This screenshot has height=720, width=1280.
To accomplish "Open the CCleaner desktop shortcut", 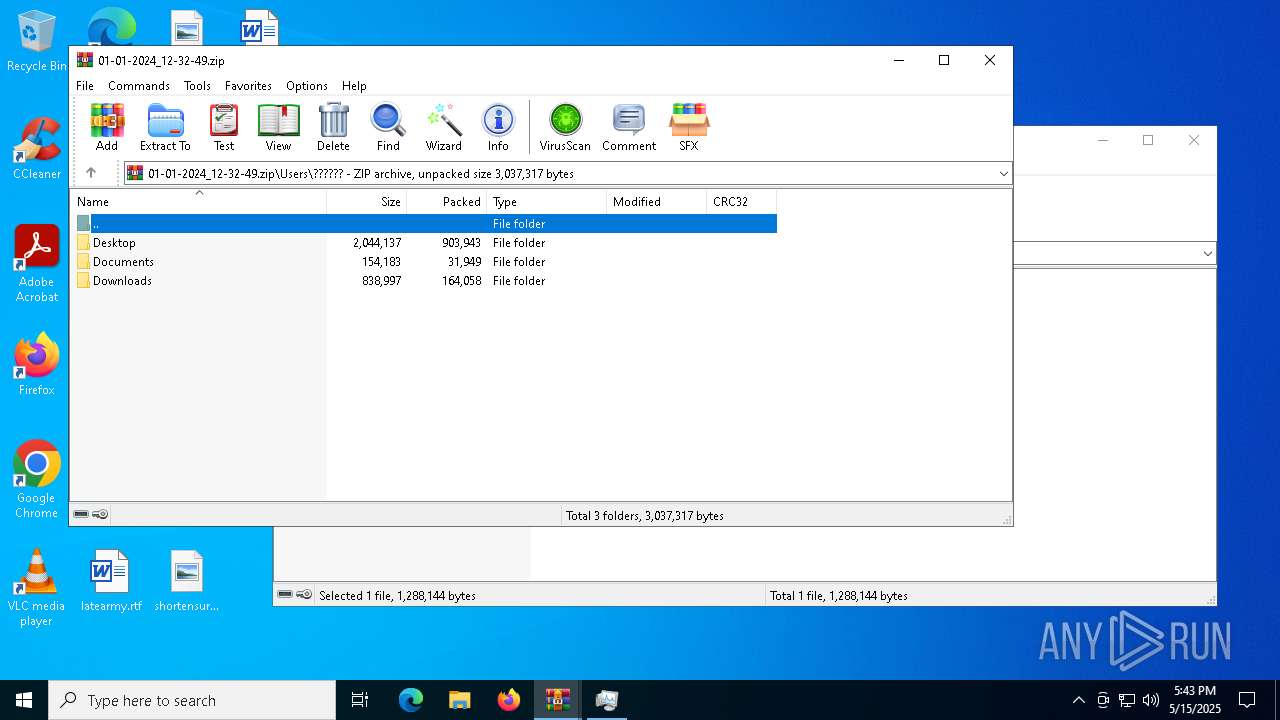I will 36,149.
